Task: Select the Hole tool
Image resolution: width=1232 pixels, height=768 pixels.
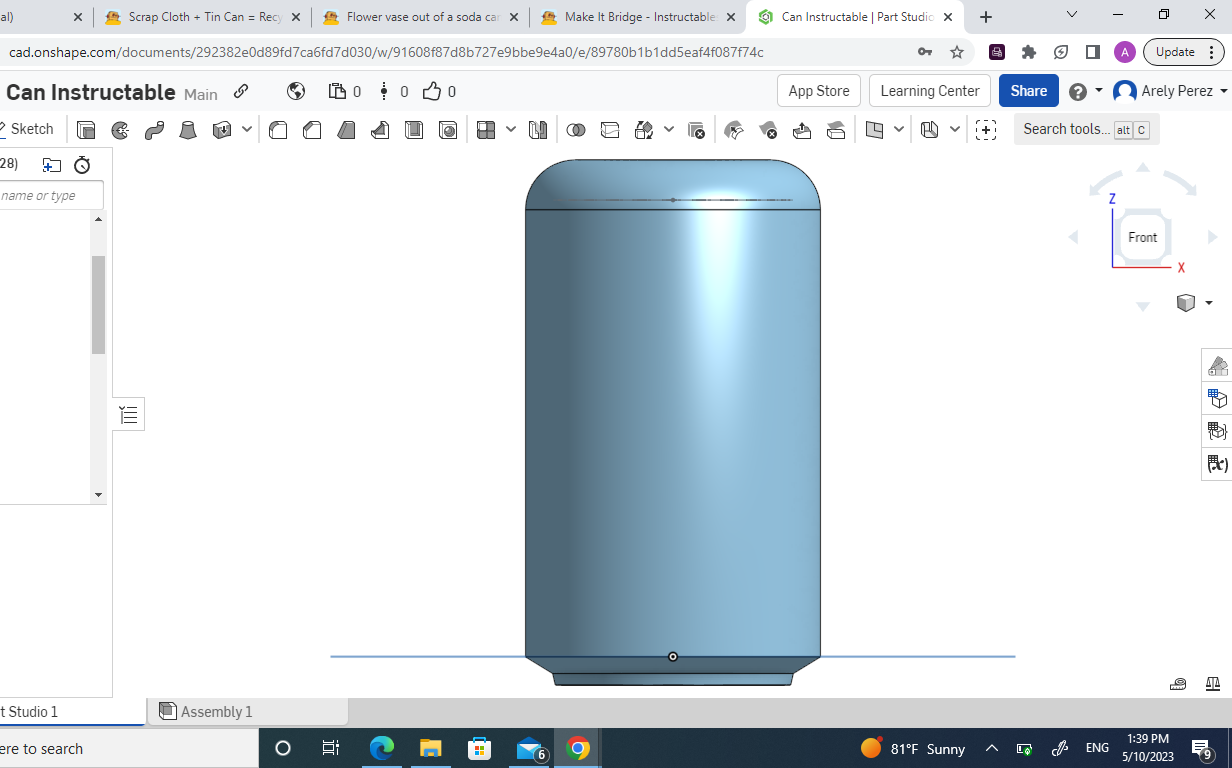Action: pos(448,129)
